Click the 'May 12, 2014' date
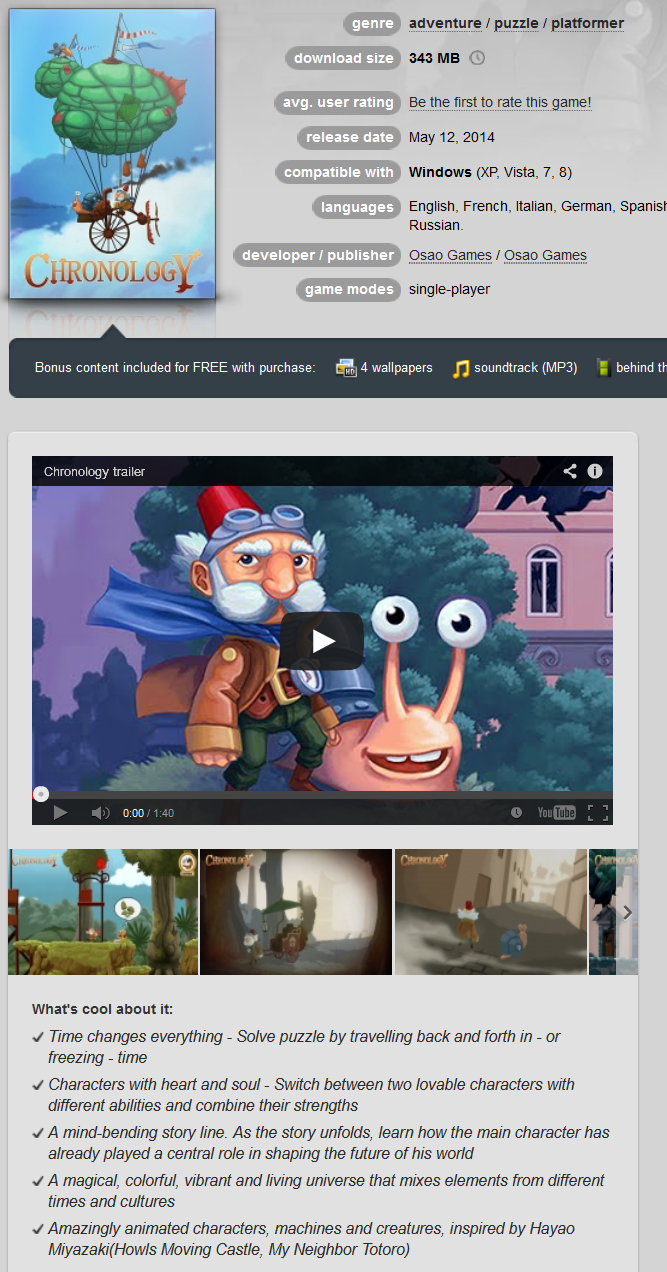667x1272 pixels. click(452, 137)
